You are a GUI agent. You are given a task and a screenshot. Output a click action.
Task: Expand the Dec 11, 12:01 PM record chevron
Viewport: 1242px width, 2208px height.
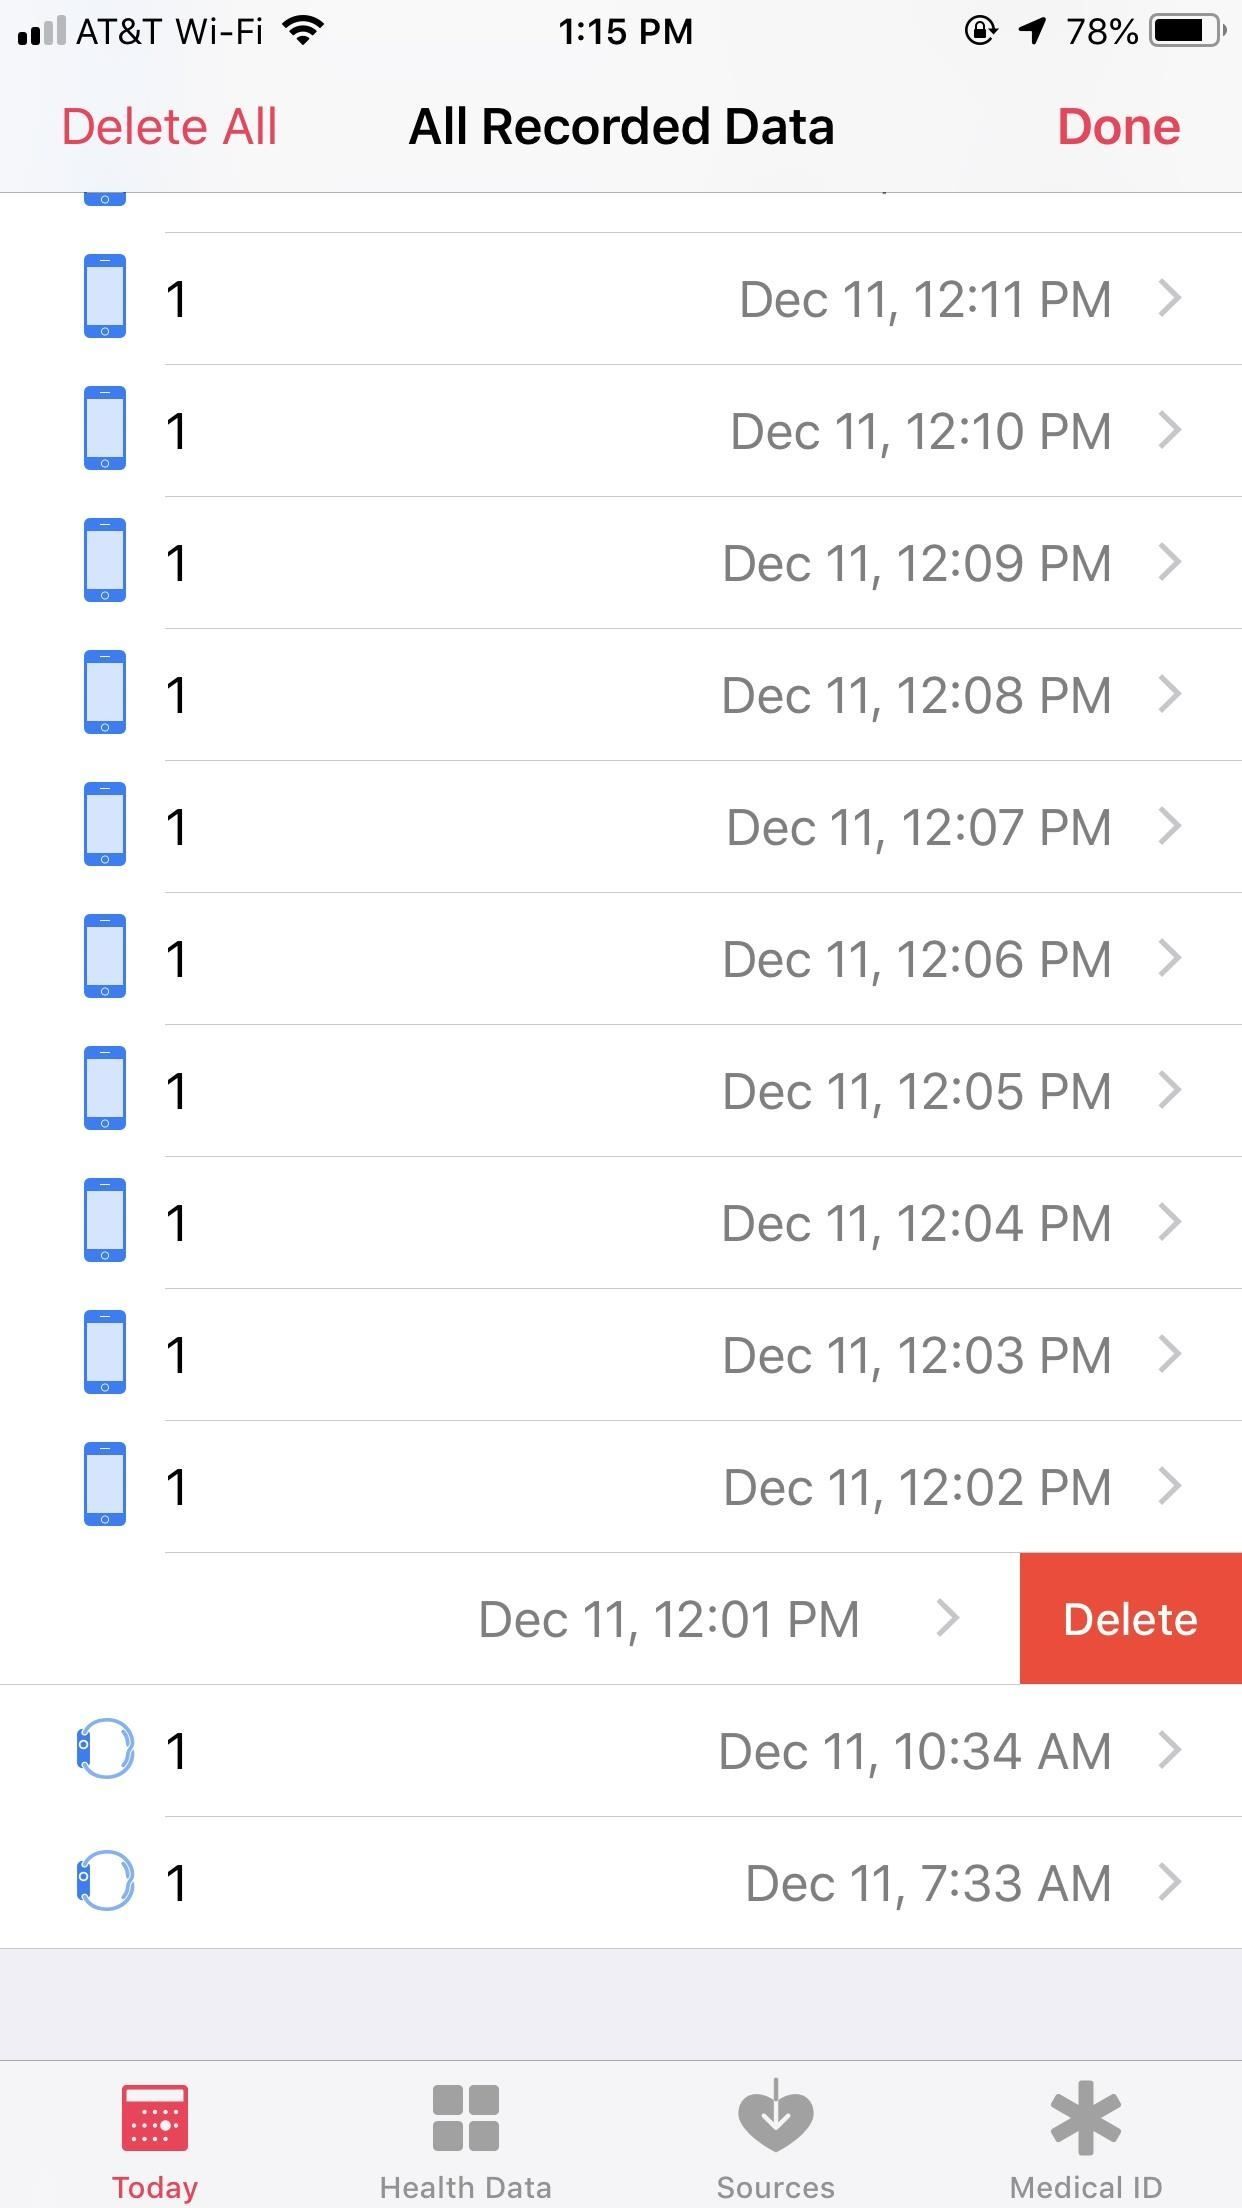point(948,1618)
